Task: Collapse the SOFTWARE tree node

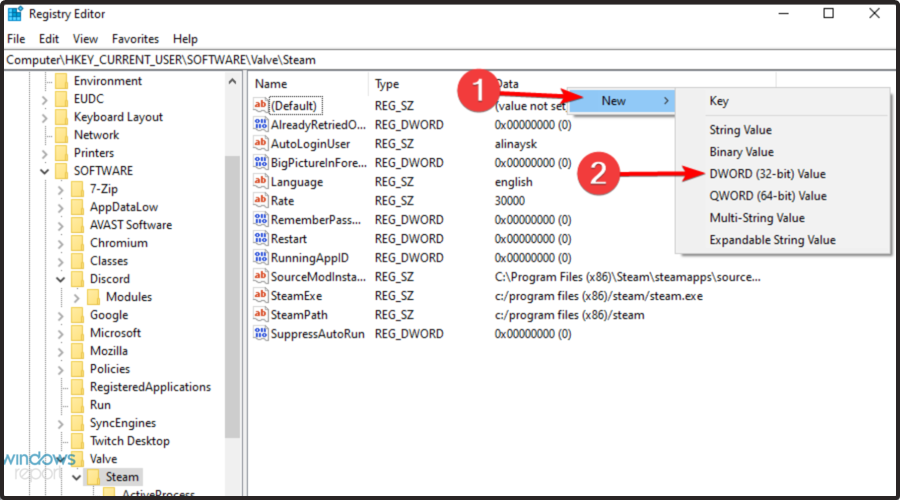Action: (x=44, y=171)
